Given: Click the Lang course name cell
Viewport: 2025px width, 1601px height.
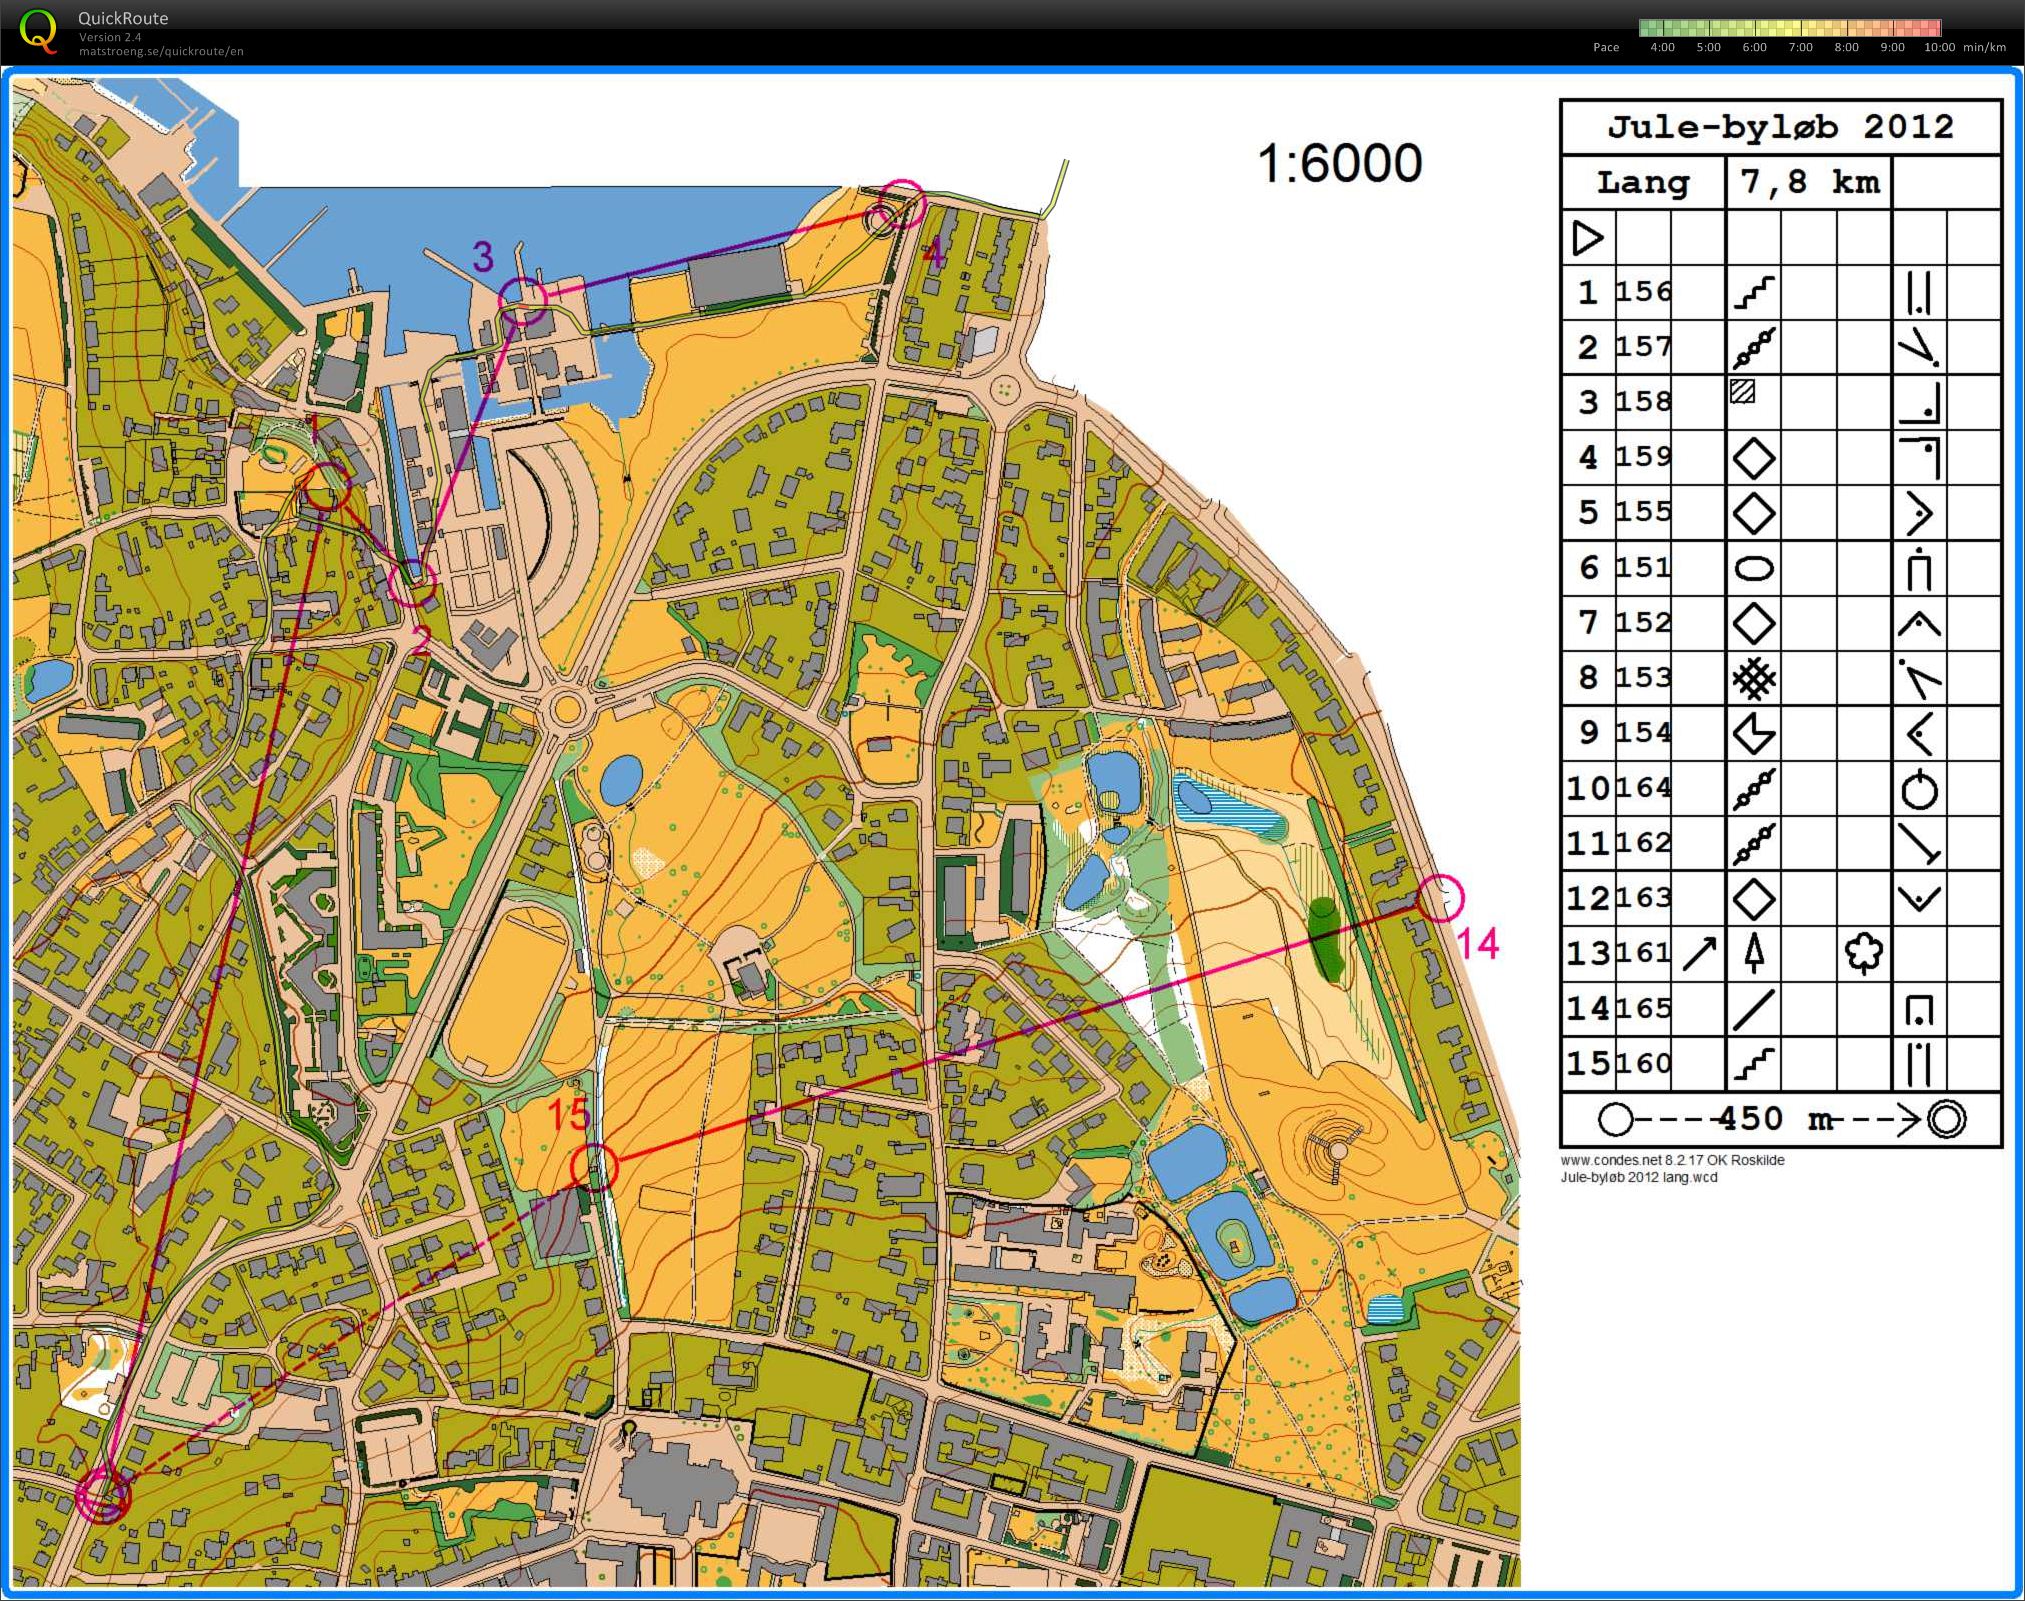Looking at the screenshot, I should pos(1644,182).
